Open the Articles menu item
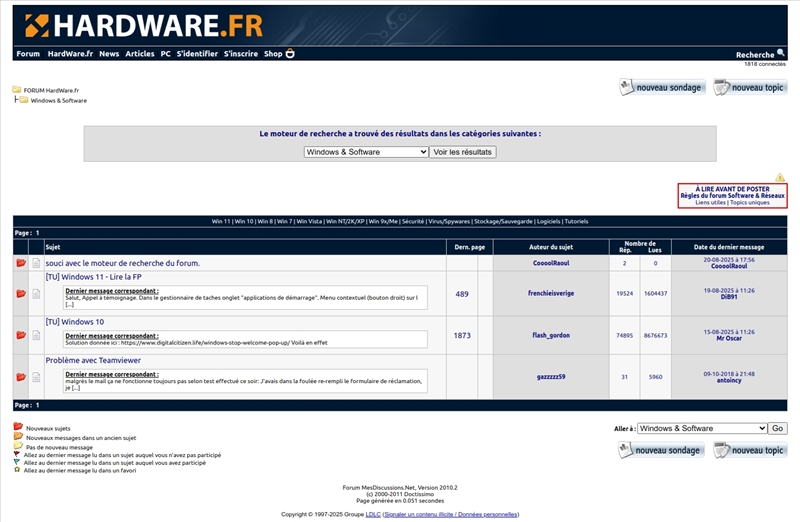 point(140,54)
